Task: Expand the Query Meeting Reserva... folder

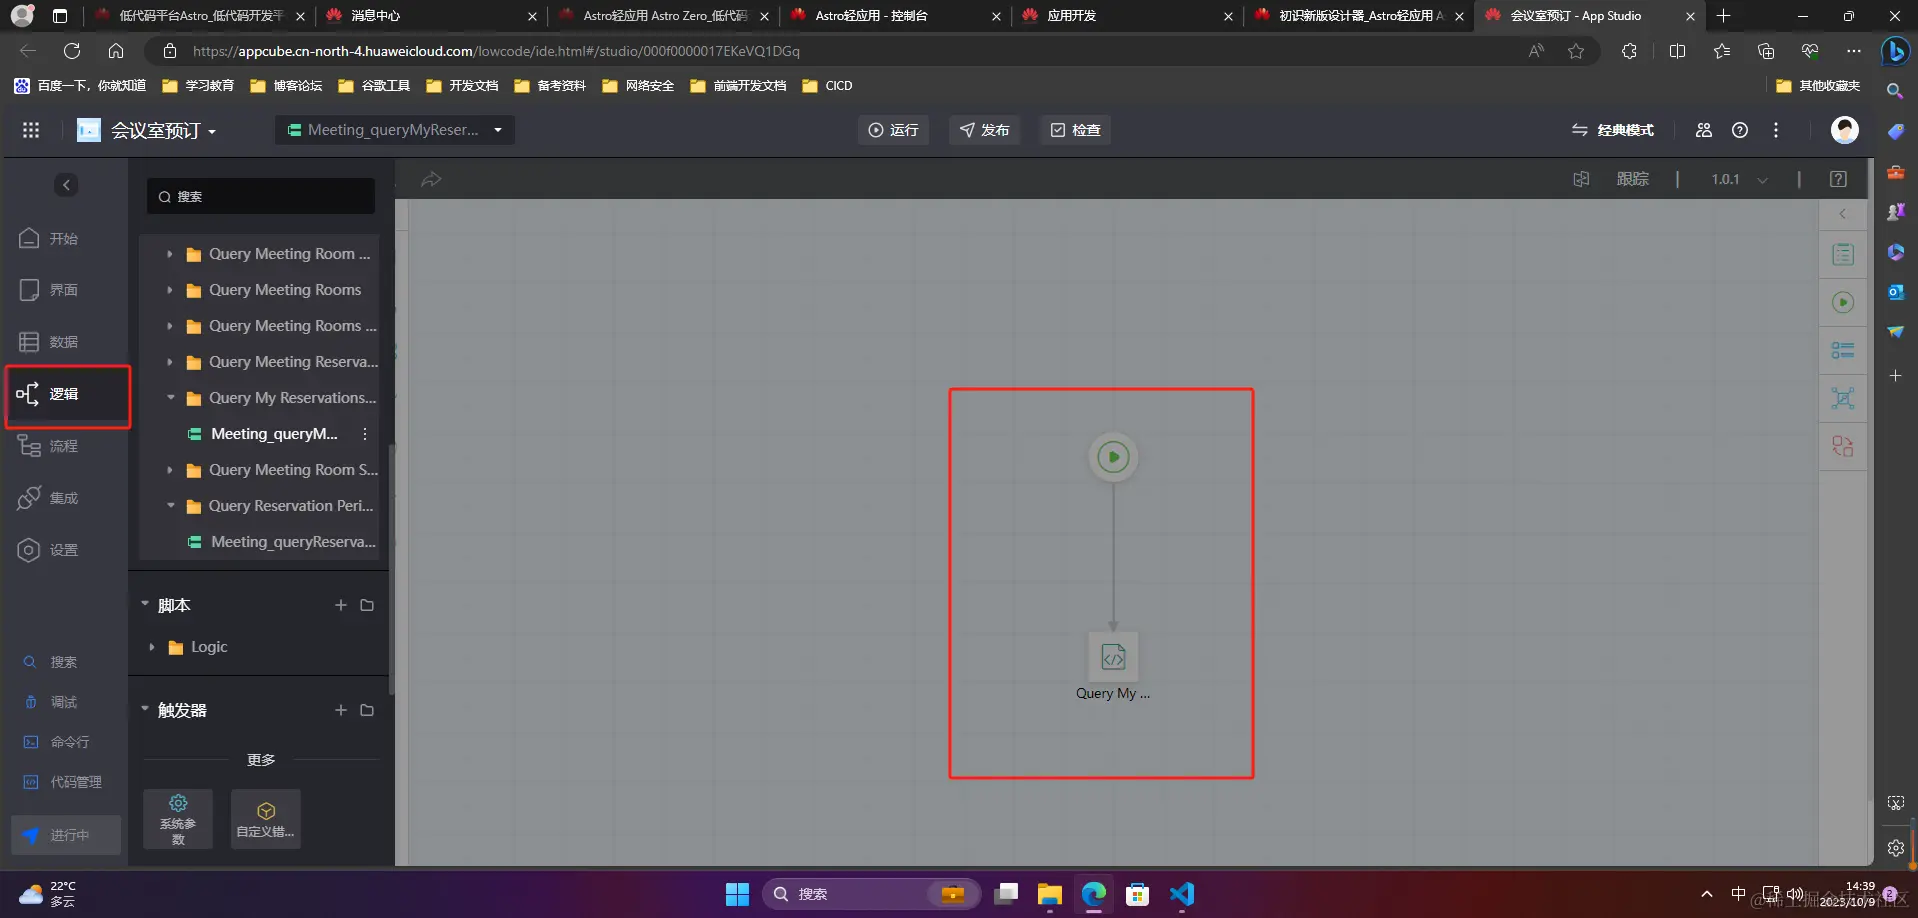Action: click(x=170, y=362)
